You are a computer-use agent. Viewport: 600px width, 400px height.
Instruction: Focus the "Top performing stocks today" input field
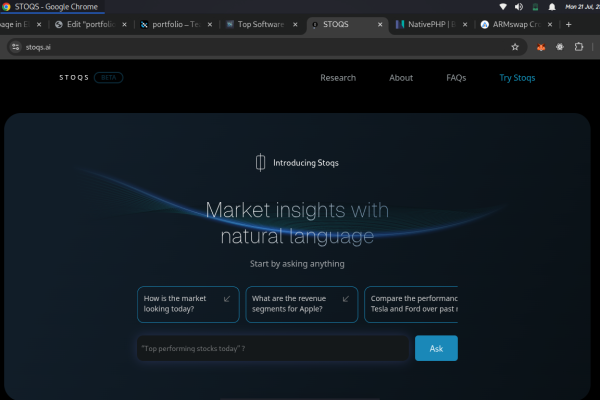pos(272,348)
